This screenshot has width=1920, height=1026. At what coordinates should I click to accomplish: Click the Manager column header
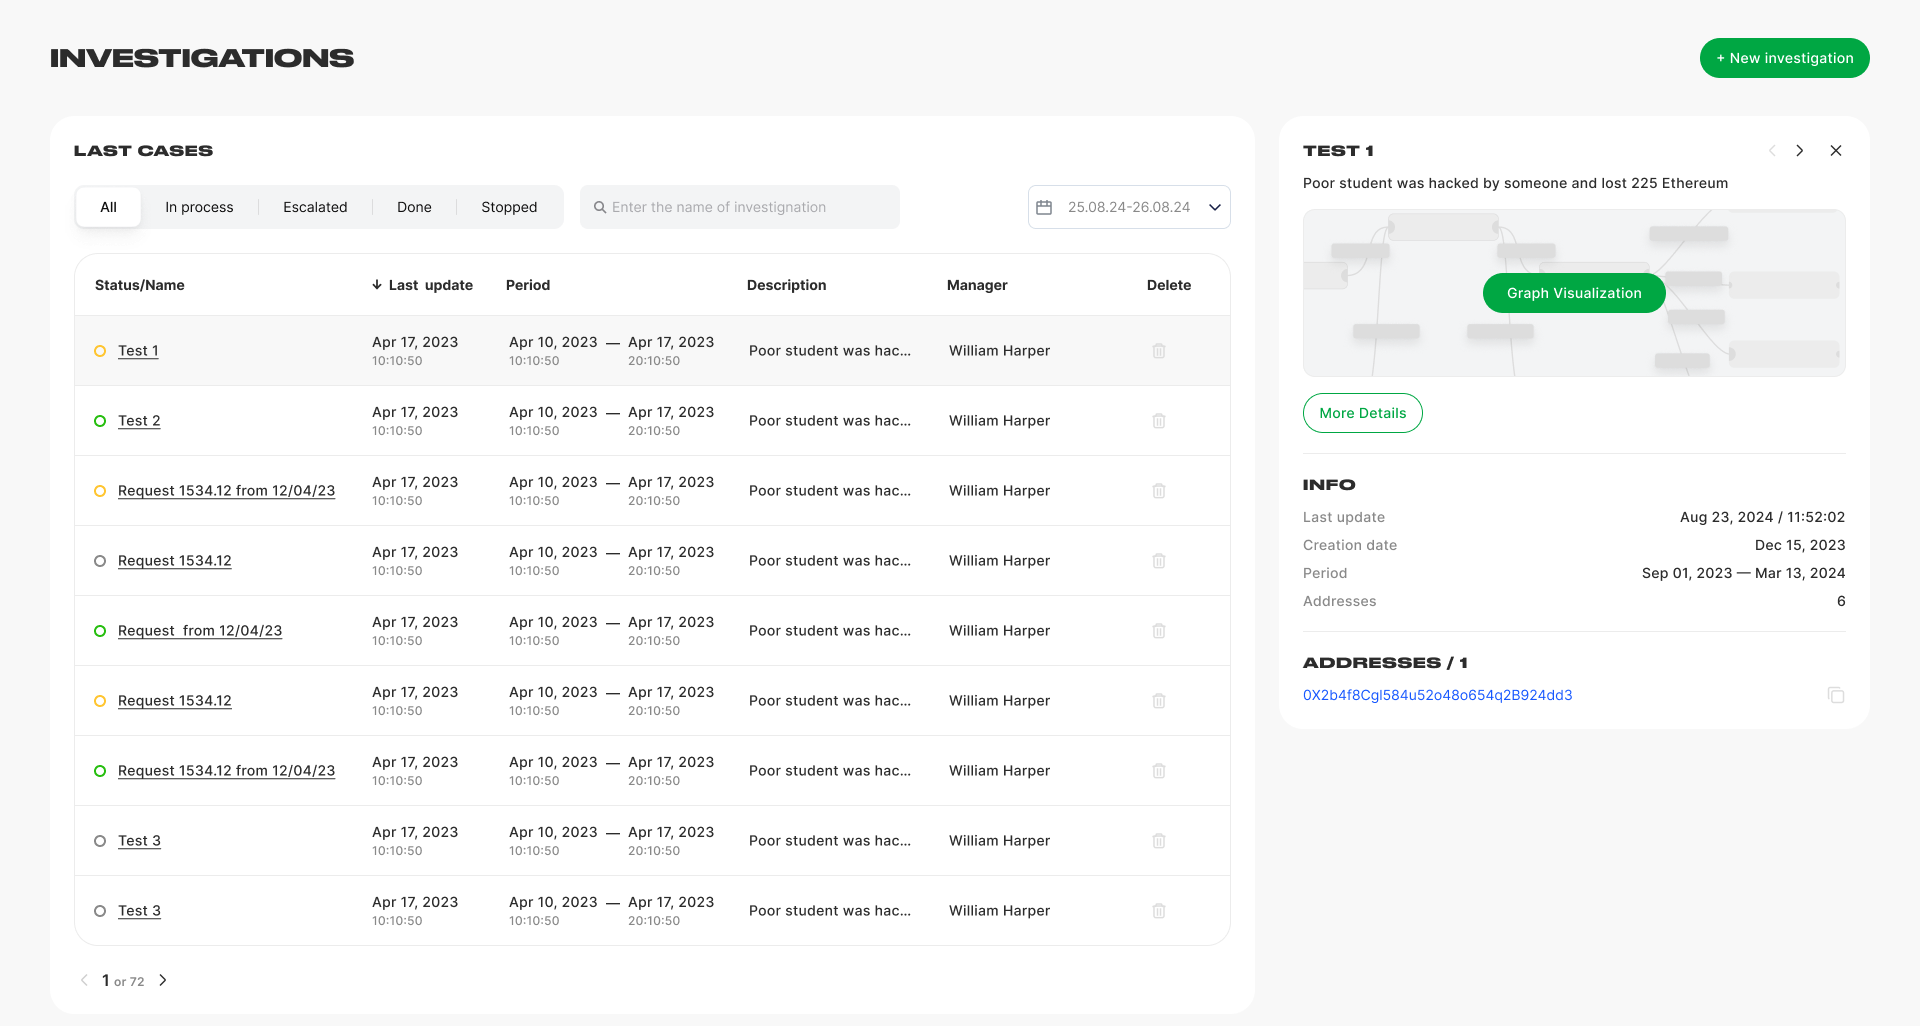click(977, 285)
